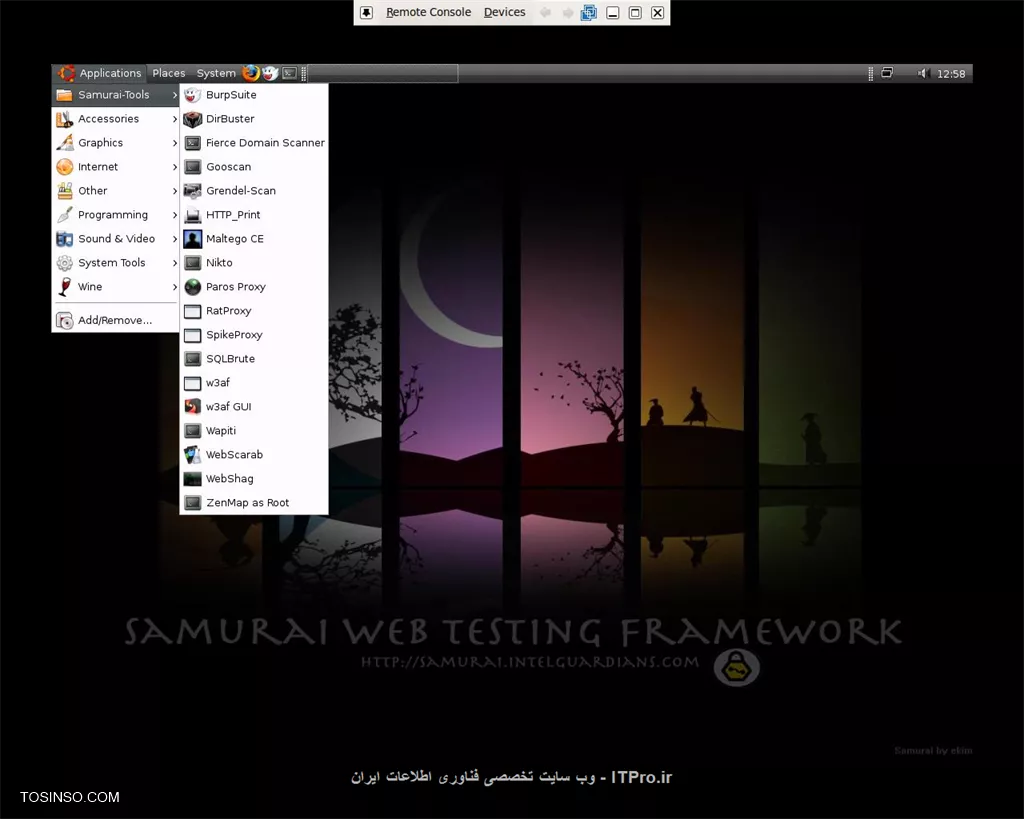Launch w3af GUI from its red icon

pyautogui.click(x=192, y=407)
